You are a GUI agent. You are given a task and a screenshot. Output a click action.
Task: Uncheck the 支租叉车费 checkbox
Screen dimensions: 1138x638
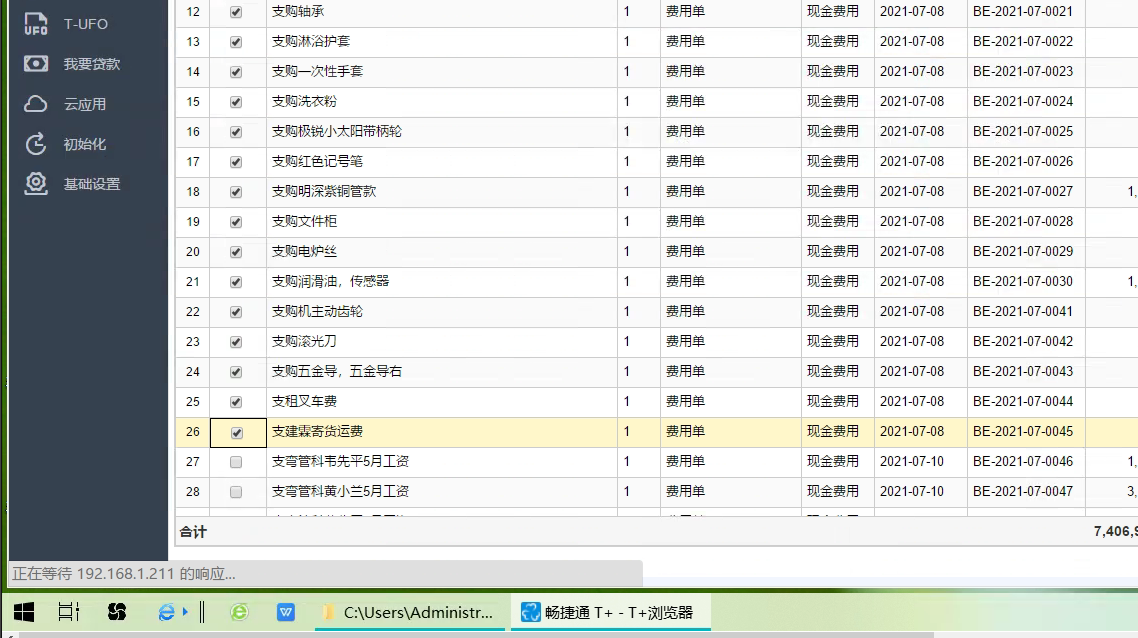click(236, 402)
